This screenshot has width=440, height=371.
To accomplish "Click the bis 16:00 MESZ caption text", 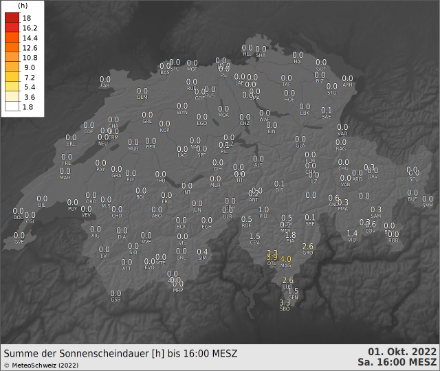I will pos(202,353).
